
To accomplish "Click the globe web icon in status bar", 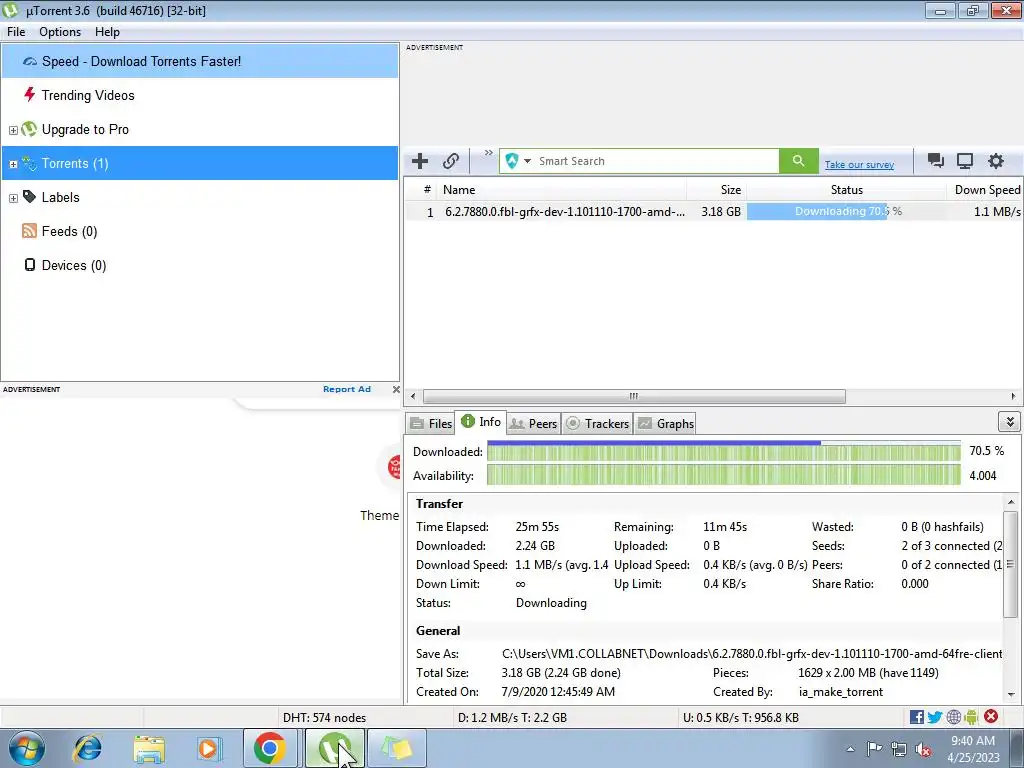I will (953, 717).
